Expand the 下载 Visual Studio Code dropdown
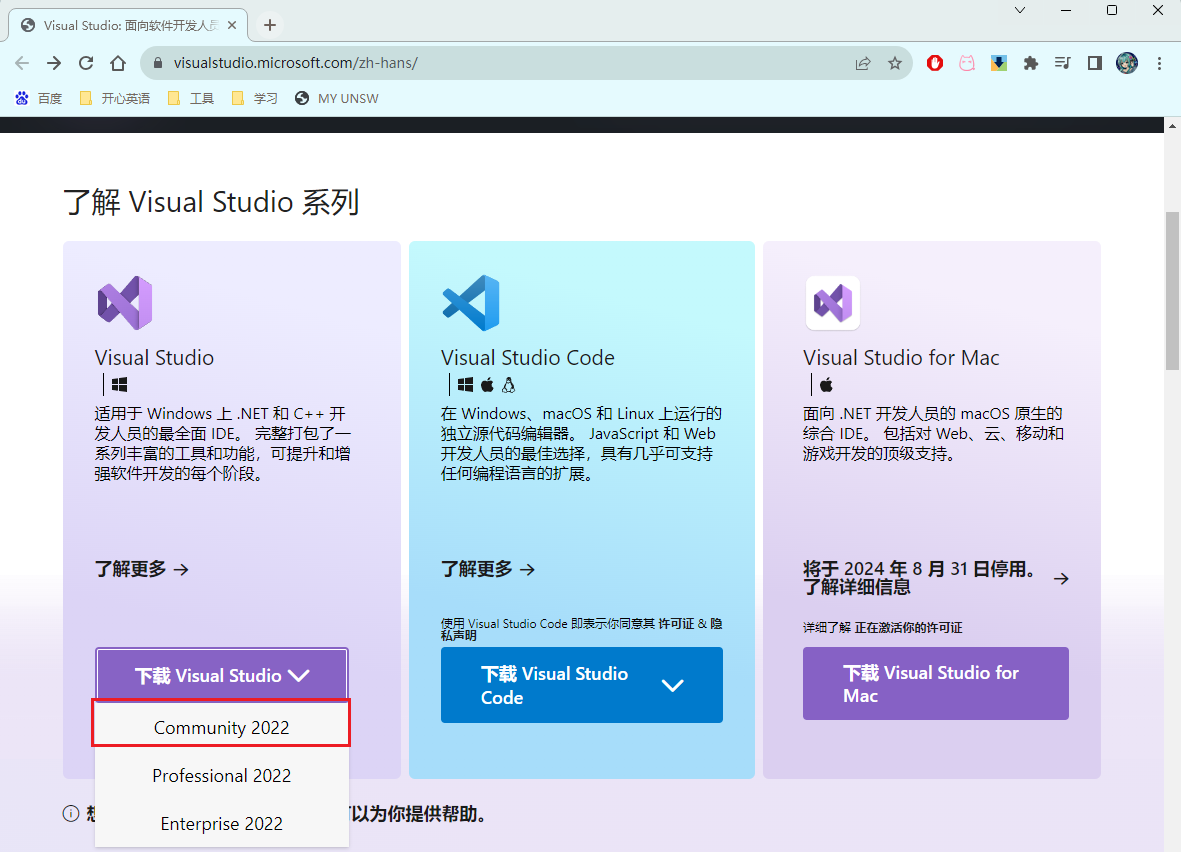The image size is (1181, 852). (x=581, y=685)
